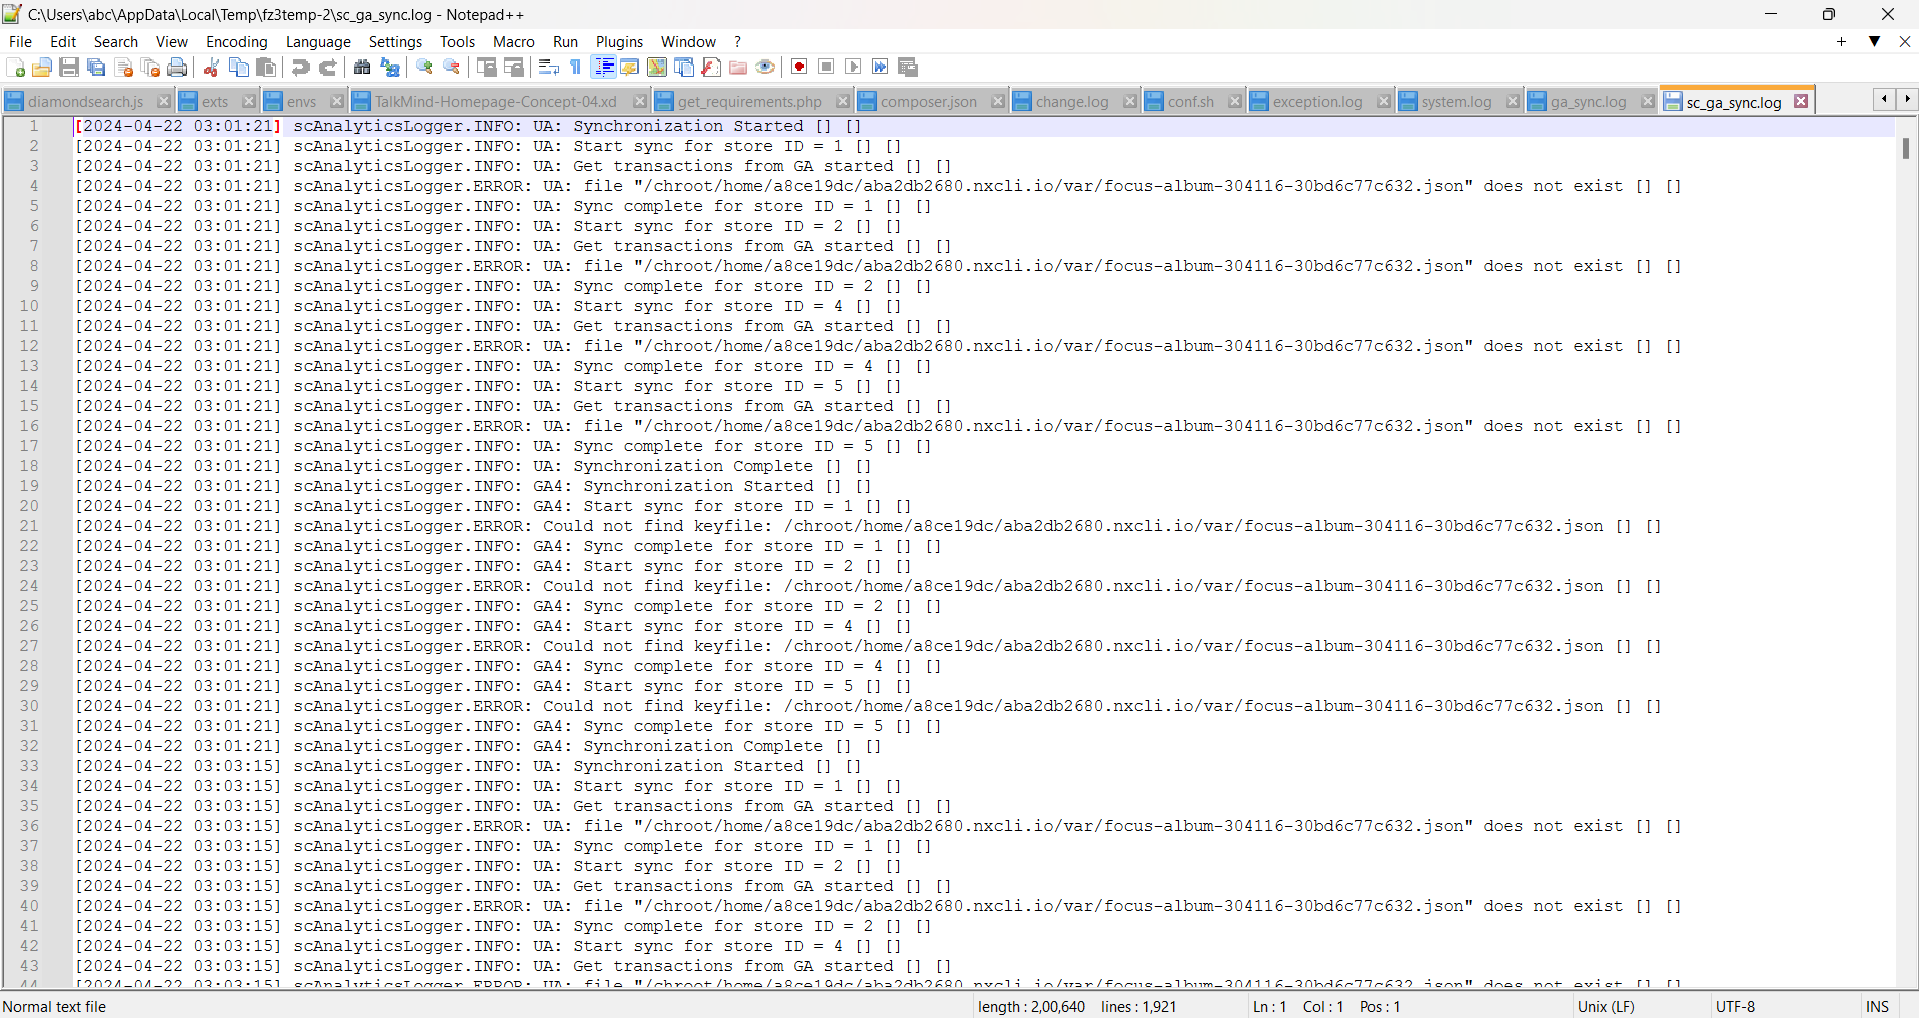Open the tab list dropdown triangle
The width and height of the screenshot is (1919, 1018).
1874,41
